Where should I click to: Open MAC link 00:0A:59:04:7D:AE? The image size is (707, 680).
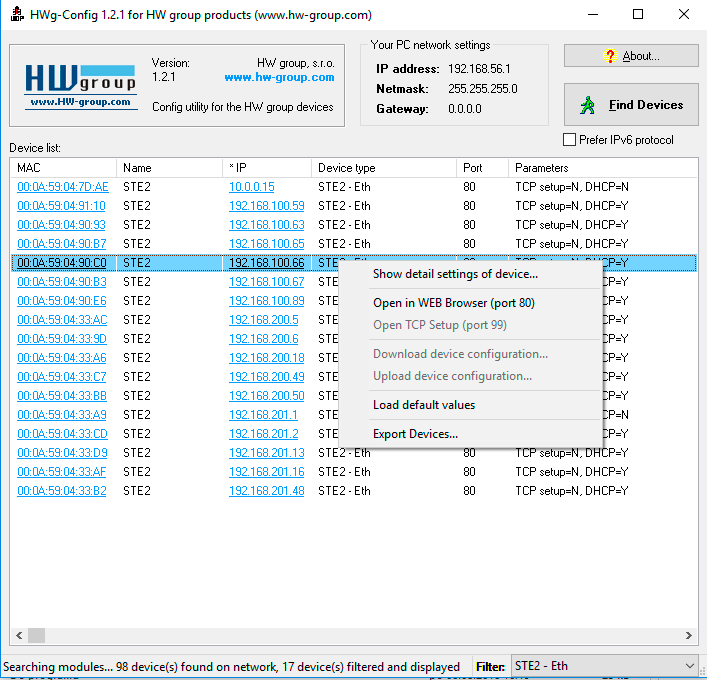[63, 187]
